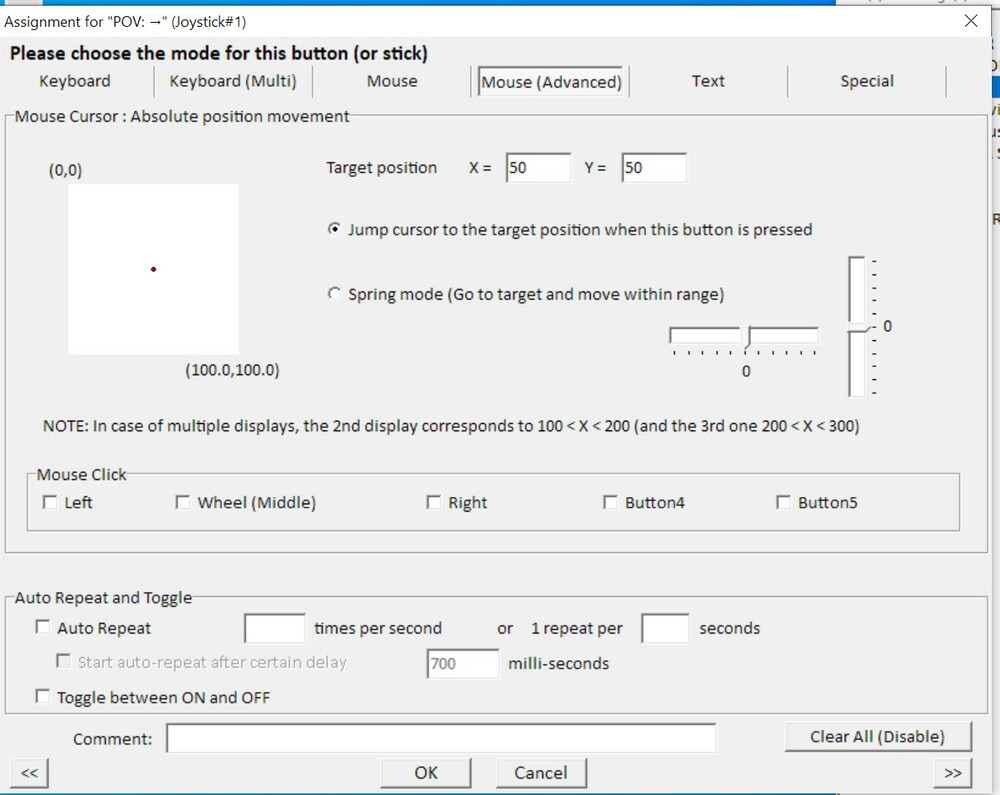Go to next button with >>
The image size is (1000, 795).
pos(953,773)
